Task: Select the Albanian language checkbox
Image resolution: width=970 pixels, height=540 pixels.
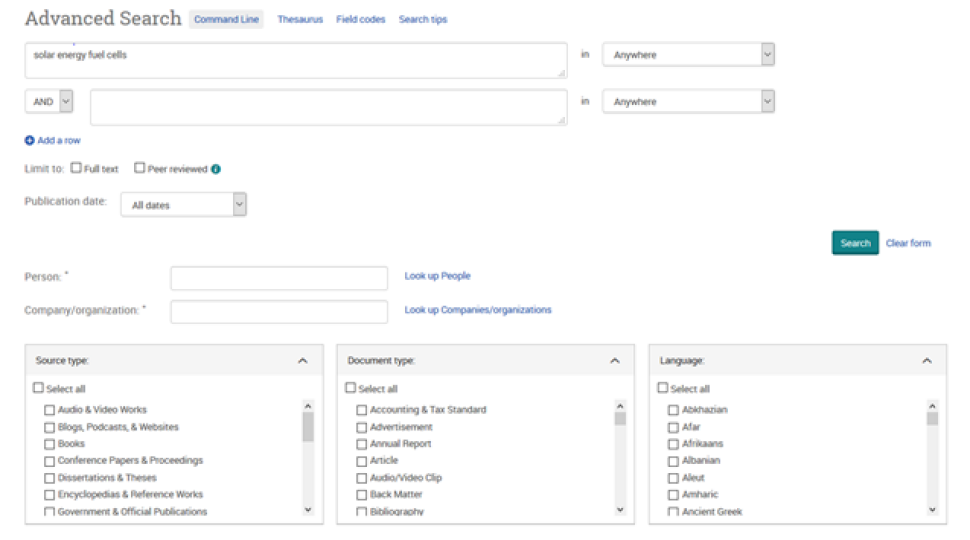Action: pyautogui.click(x=674, y=461)
